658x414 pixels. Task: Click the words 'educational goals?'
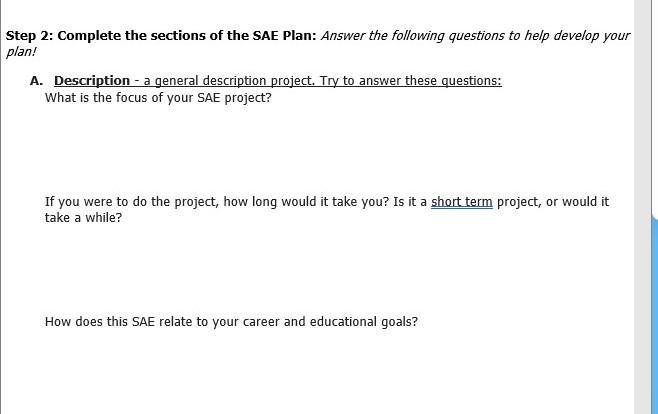click(x=364, y=322)
